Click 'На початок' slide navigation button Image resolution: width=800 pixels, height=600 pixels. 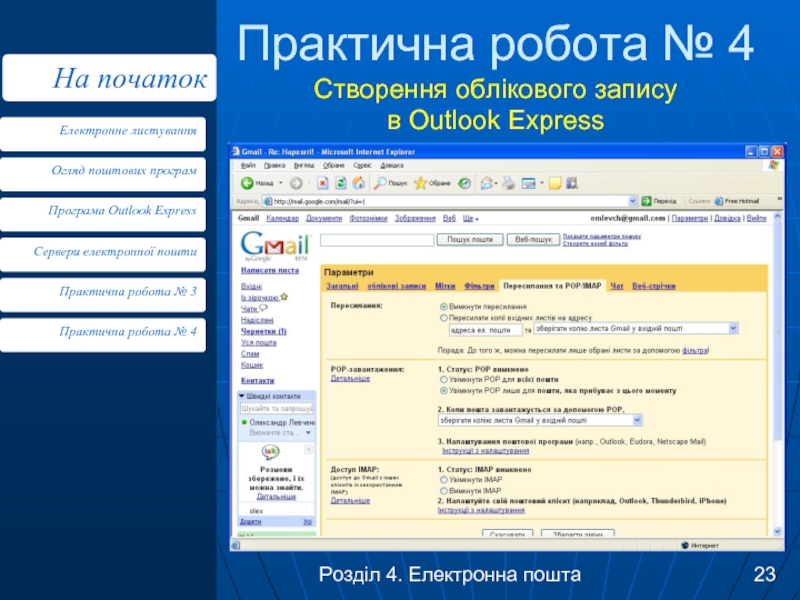[109, 78]
